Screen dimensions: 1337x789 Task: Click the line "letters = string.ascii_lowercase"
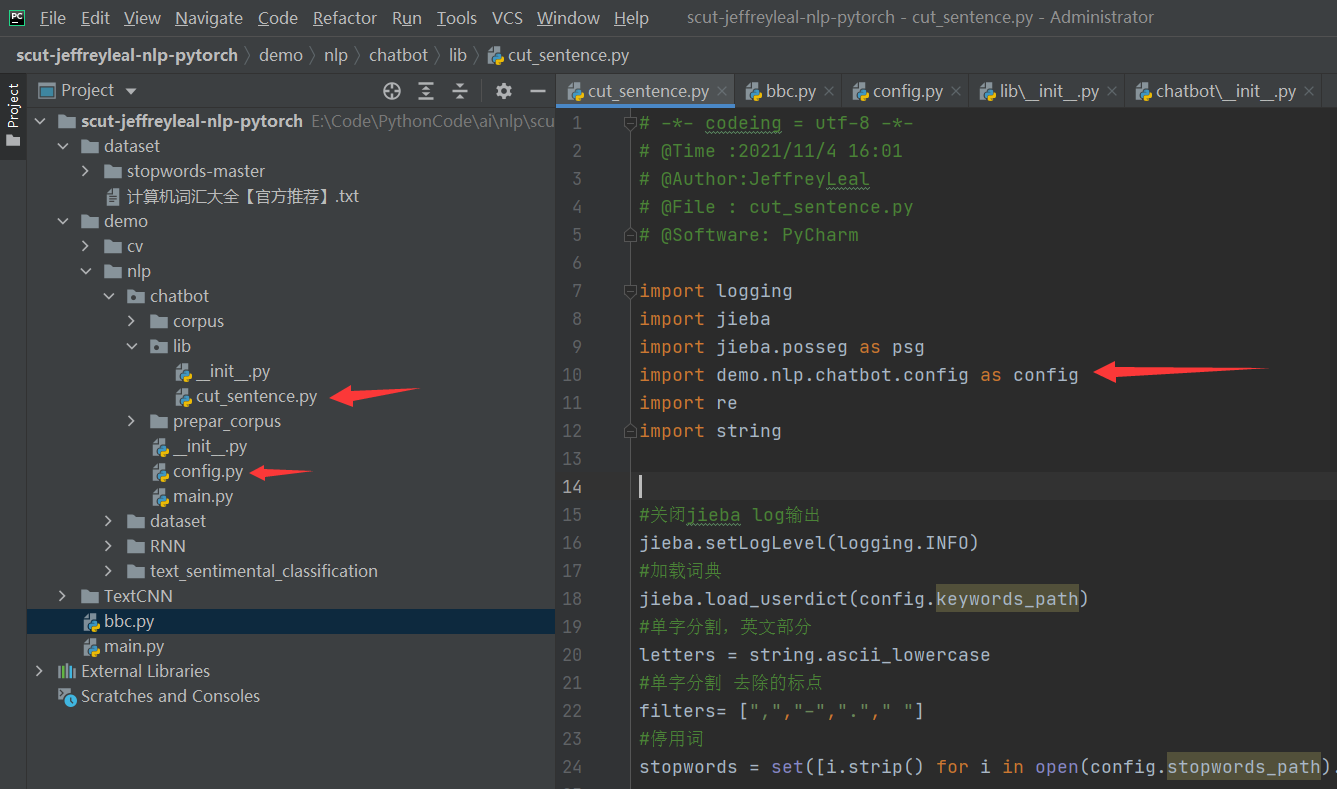click(815, 655)
